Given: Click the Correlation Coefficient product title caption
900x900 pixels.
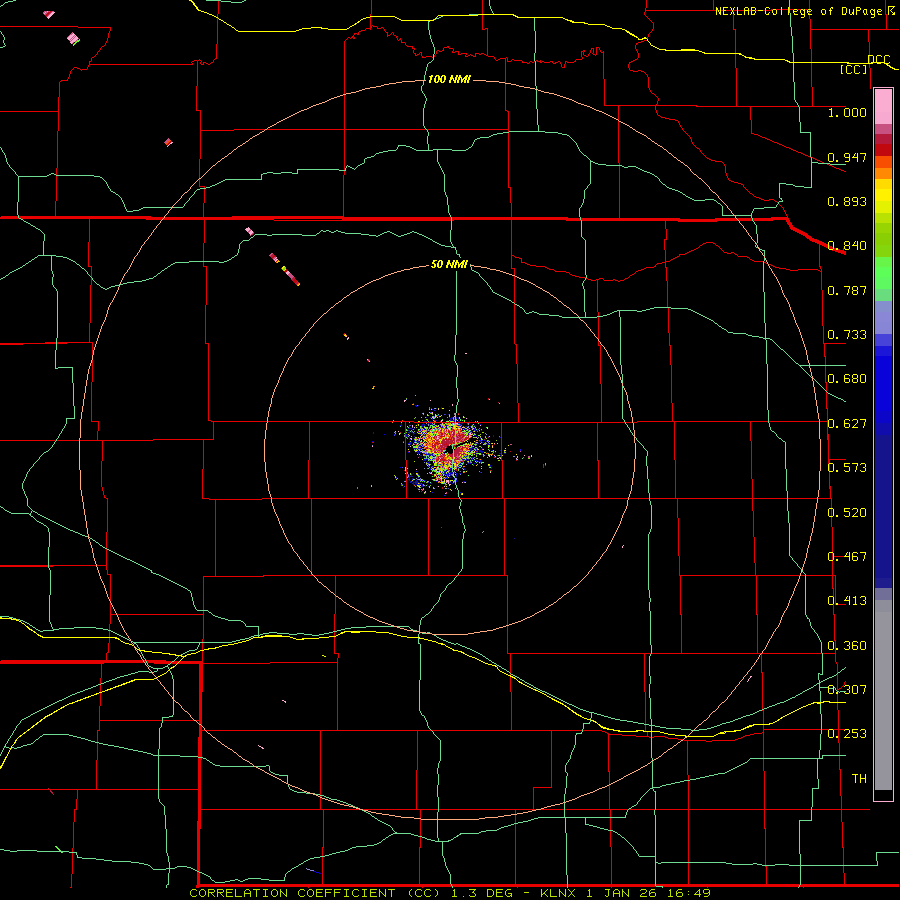Looking at the screenshot, I should pyautogui.click(x=450, y=893).
